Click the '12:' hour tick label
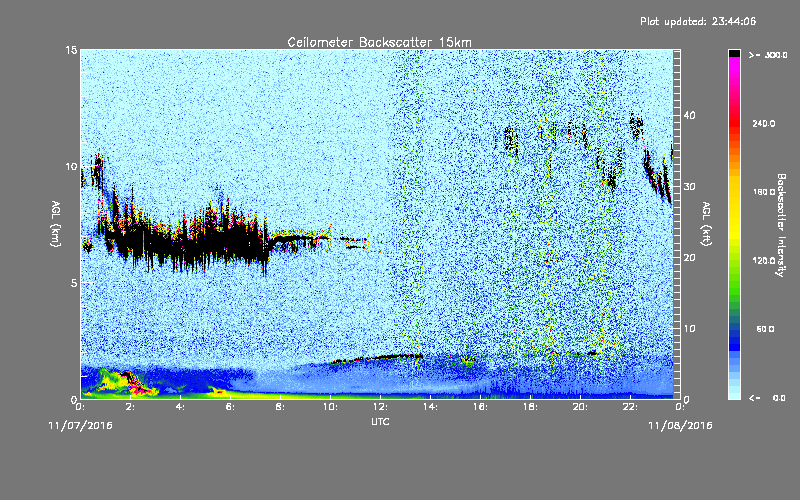 tap(380, 407)
